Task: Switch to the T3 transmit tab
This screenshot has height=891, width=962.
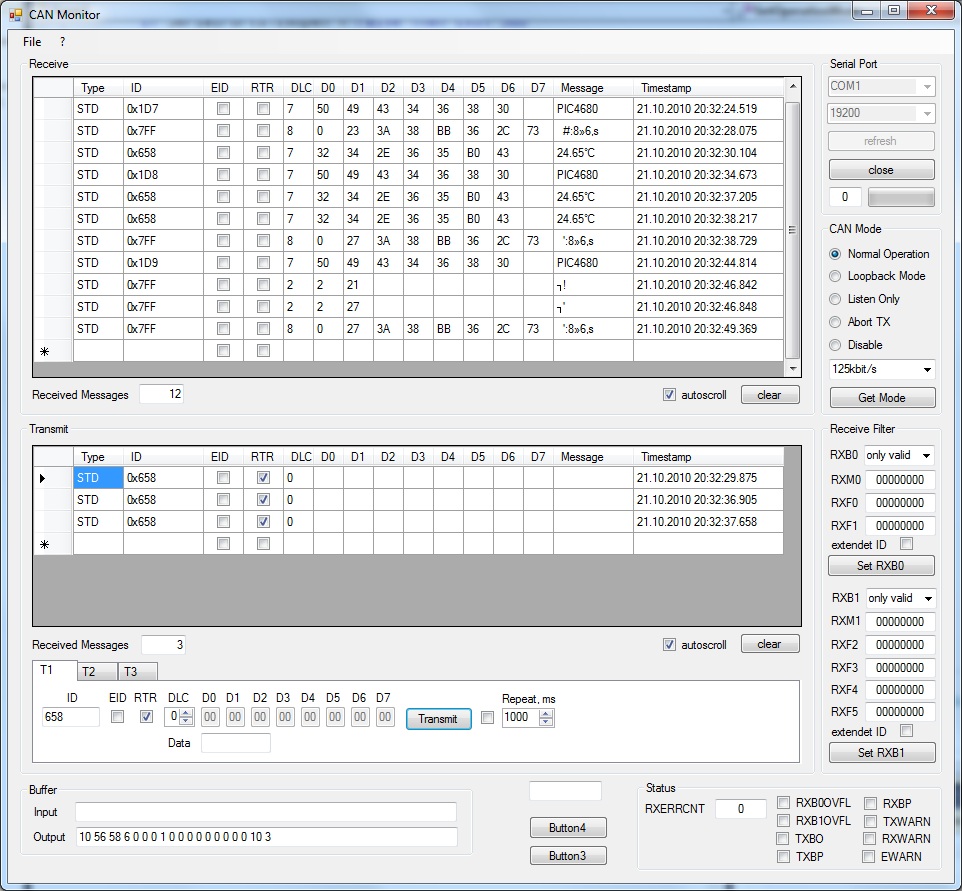Action: [137, 671]
